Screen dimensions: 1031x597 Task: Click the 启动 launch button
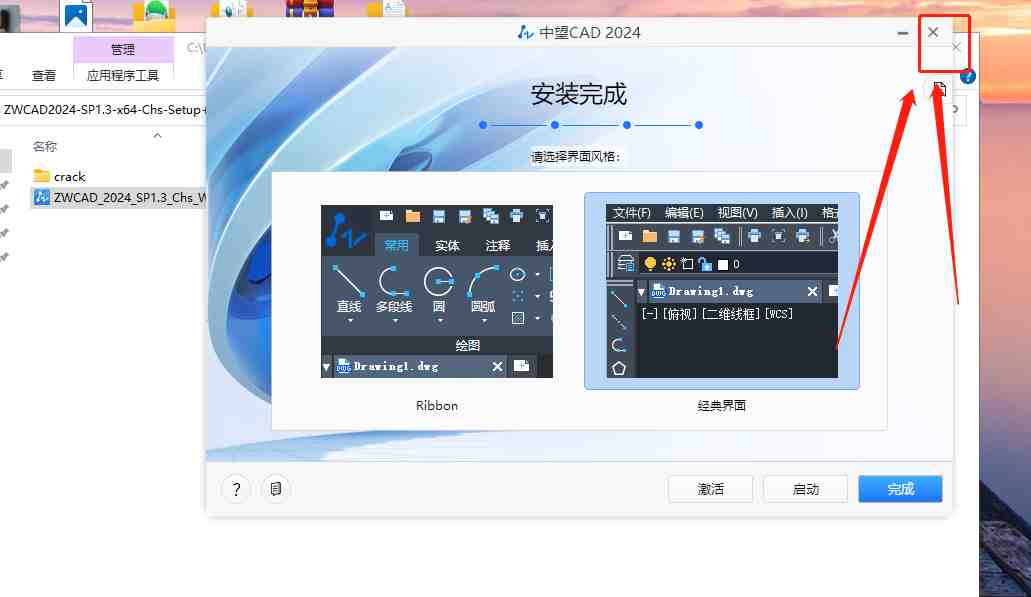(x=805, y=489)
